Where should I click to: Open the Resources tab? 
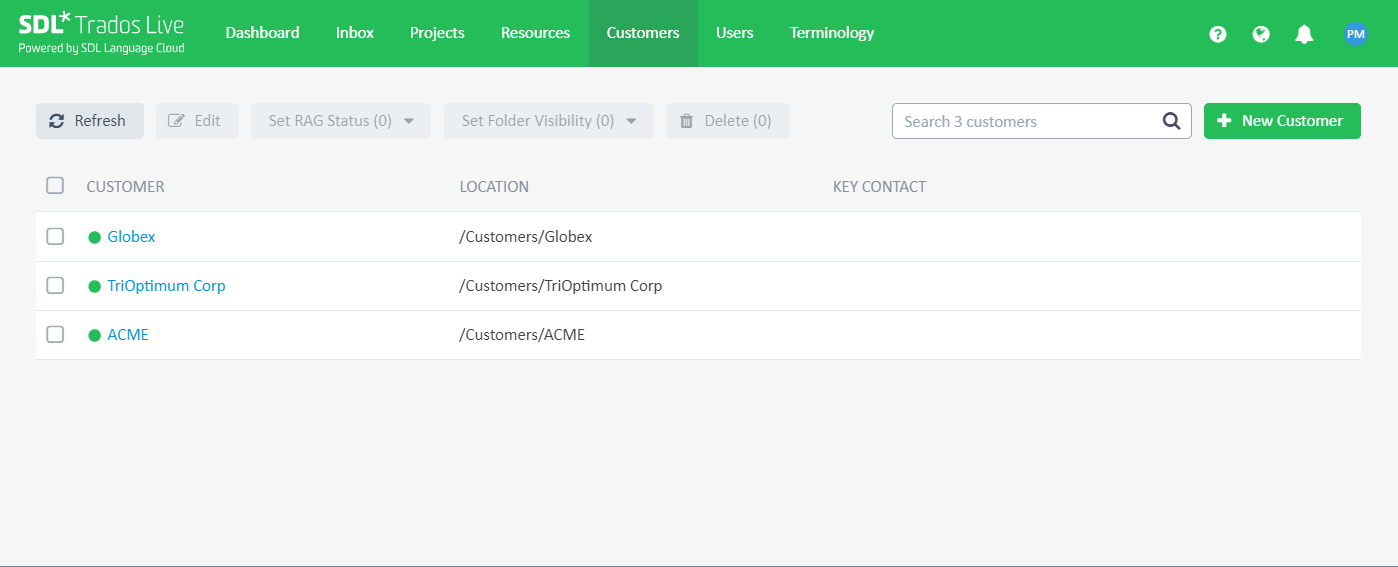coord(535,33)
